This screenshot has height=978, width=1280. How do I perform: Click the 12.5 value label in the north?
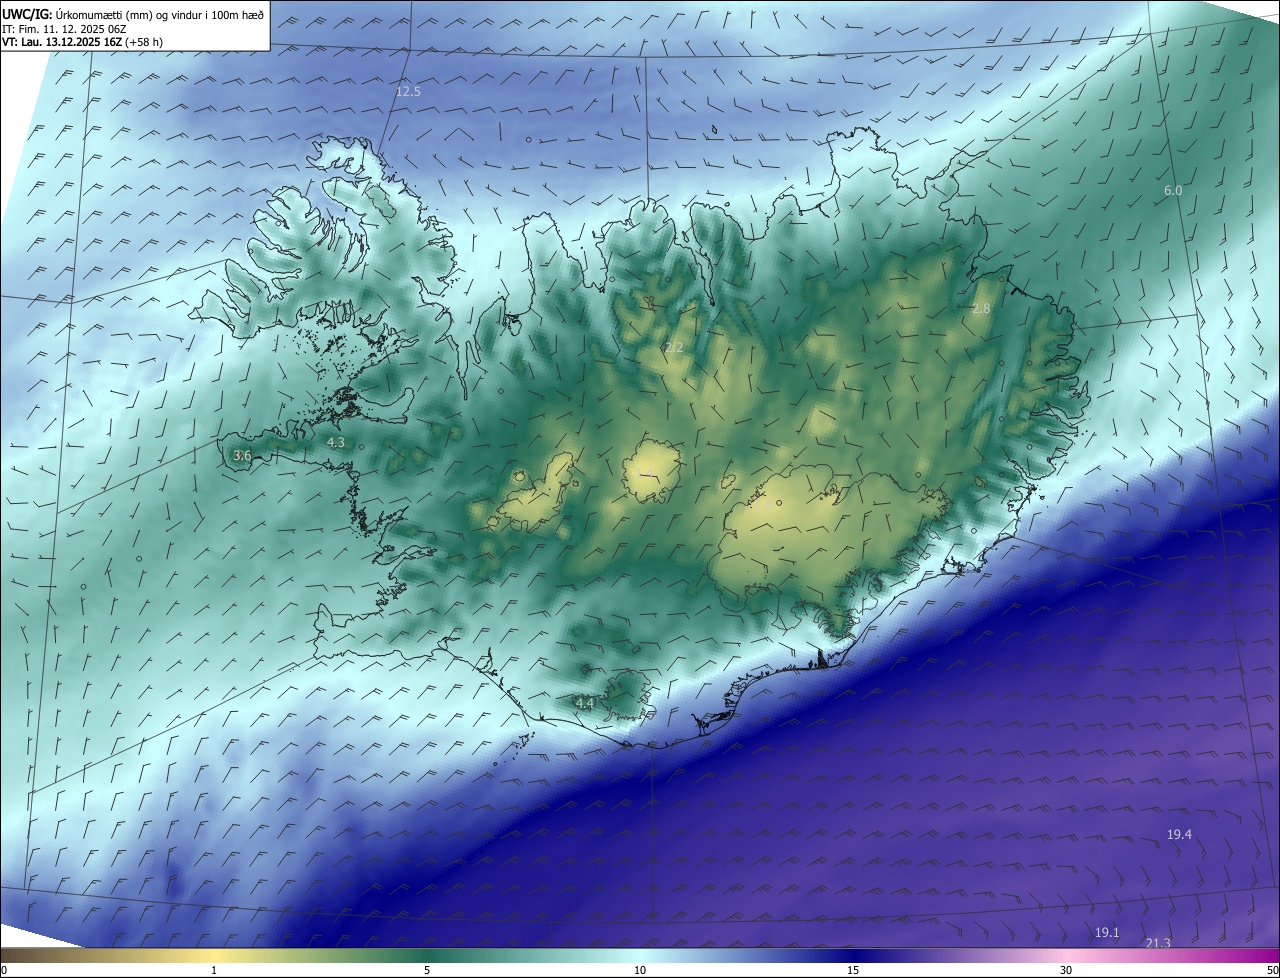click(408, 92)
